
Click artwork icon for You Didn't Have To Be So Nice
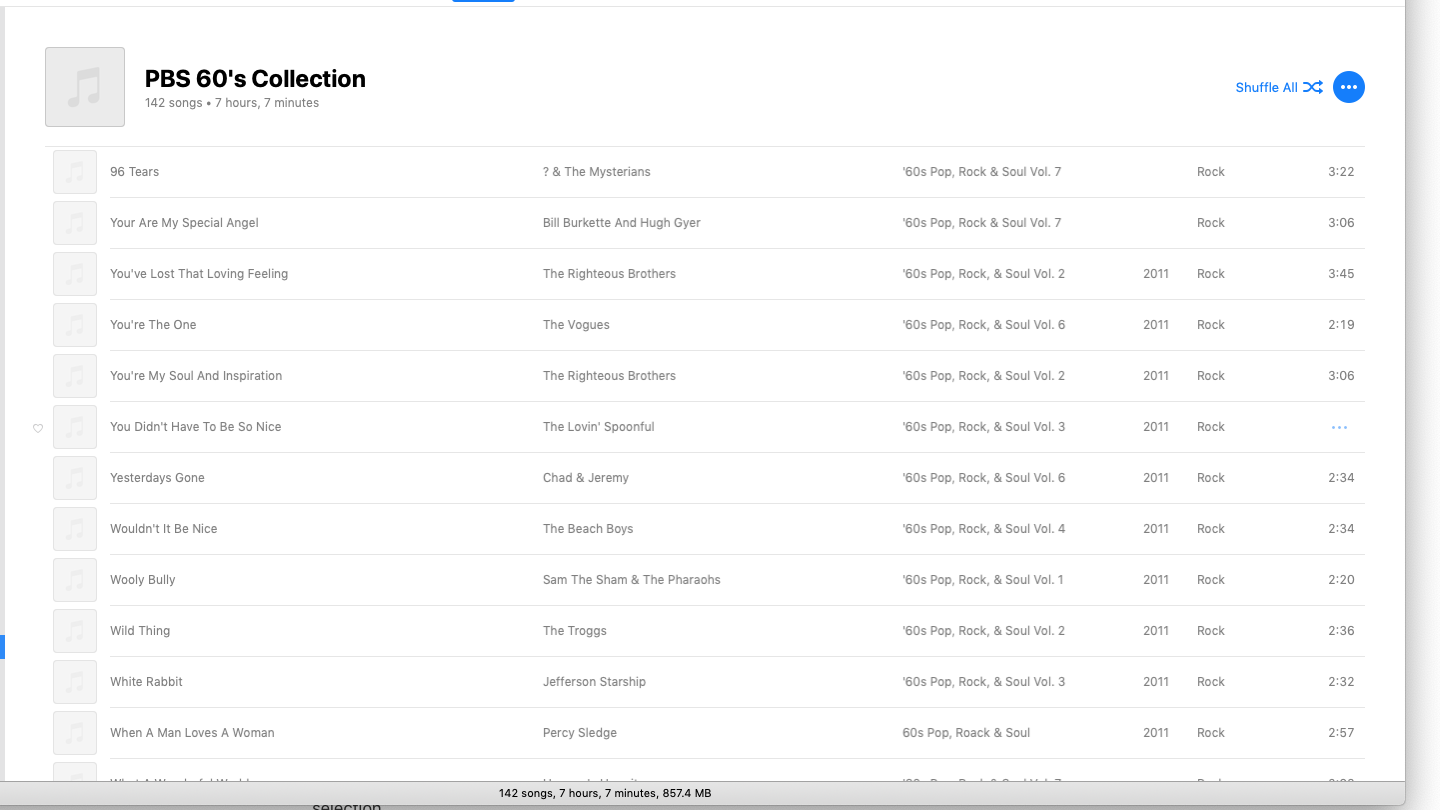75,427
